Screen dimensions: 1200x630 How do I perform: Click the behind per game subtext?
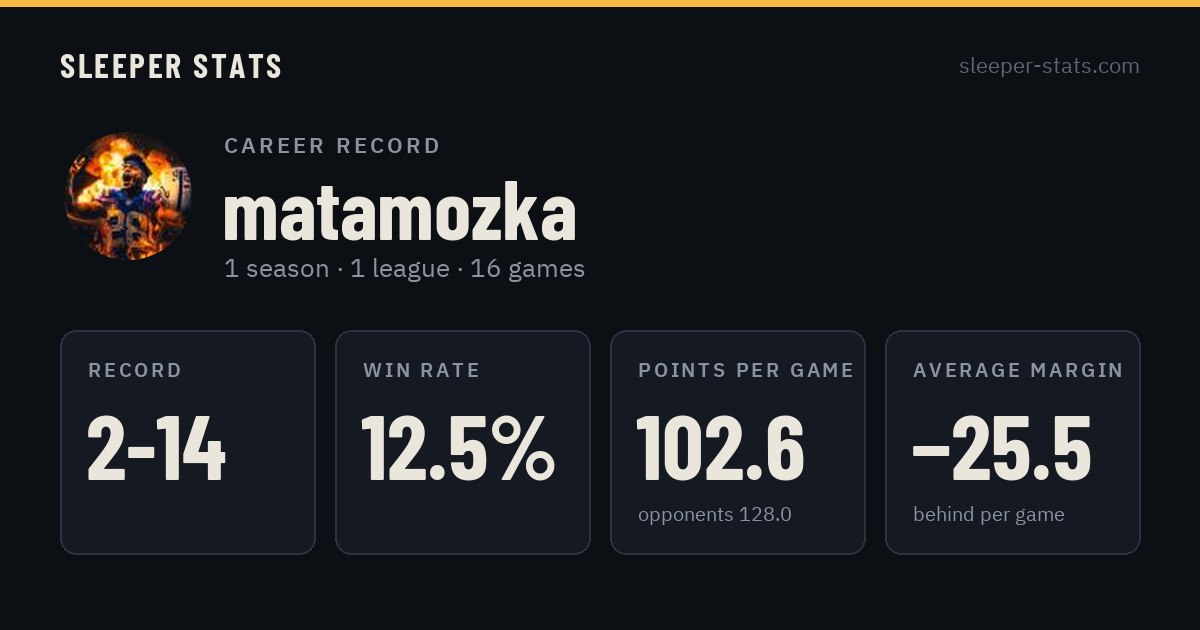pyautogui.click(x=989, y=515)
